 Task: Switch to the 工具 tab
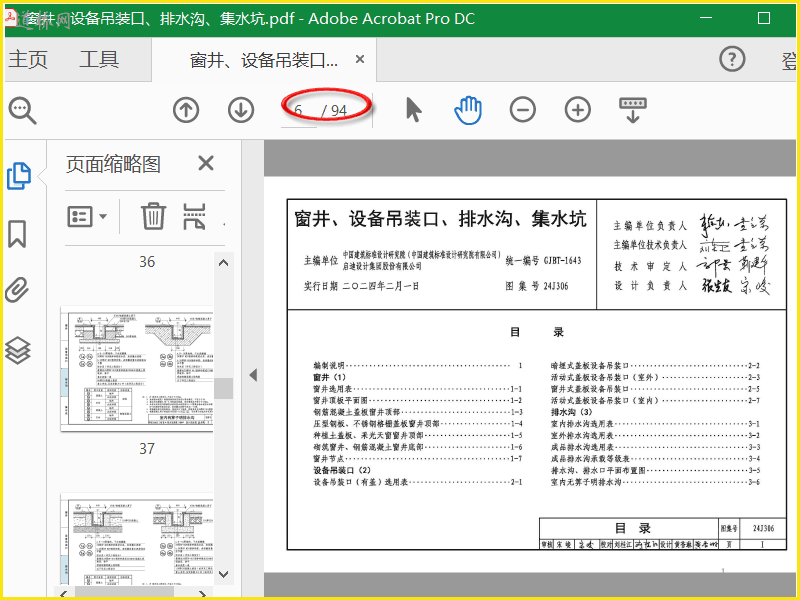point(99,60)
